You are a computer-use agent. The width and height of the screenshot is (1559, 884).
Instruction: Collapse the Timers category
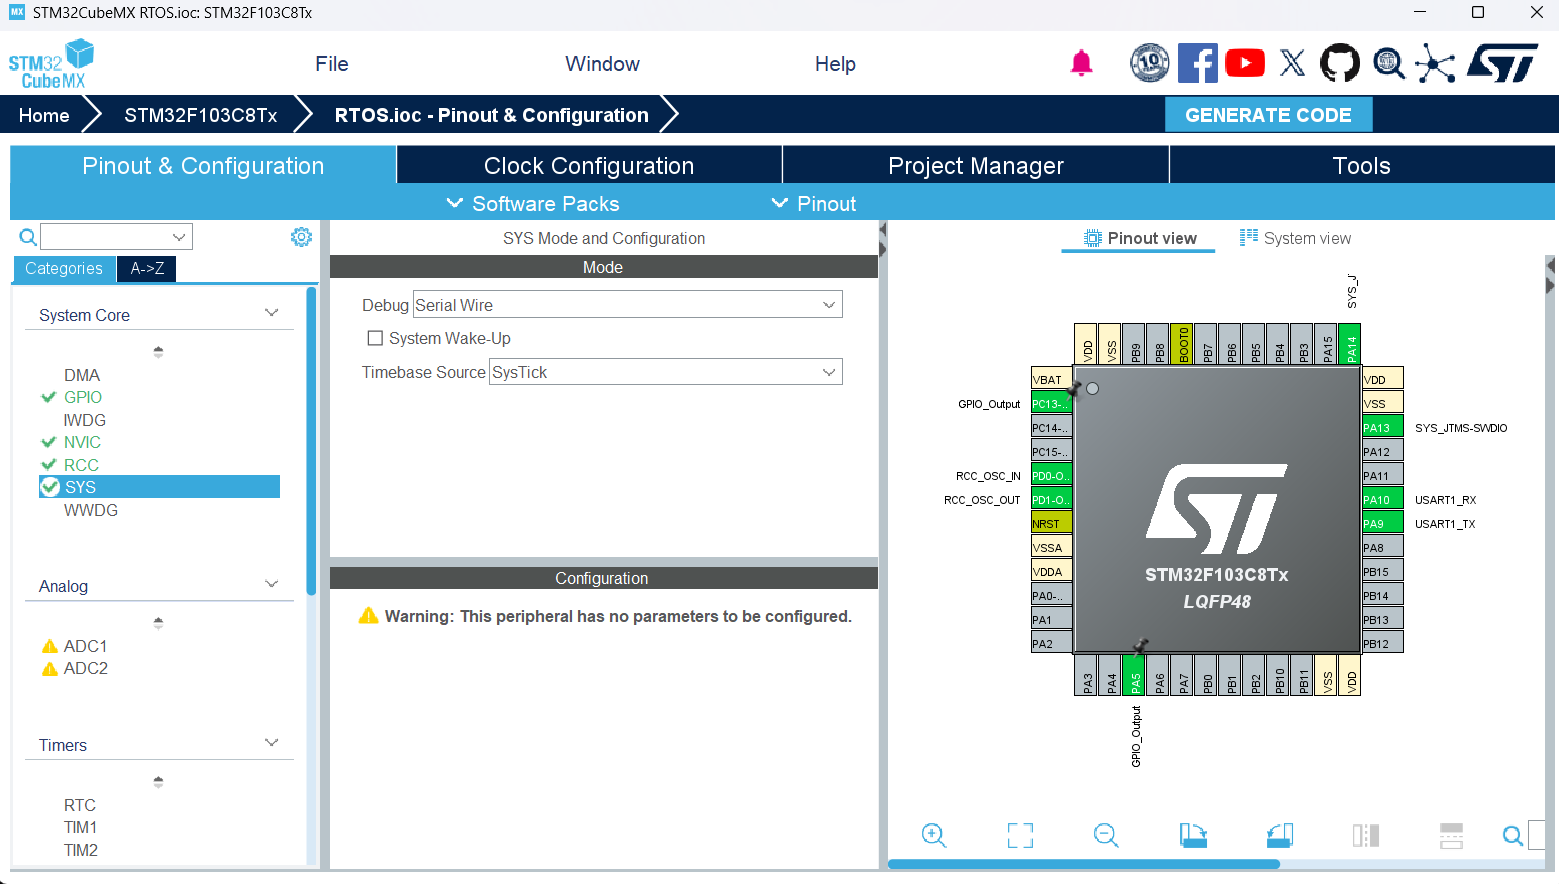tap(271, 743)
